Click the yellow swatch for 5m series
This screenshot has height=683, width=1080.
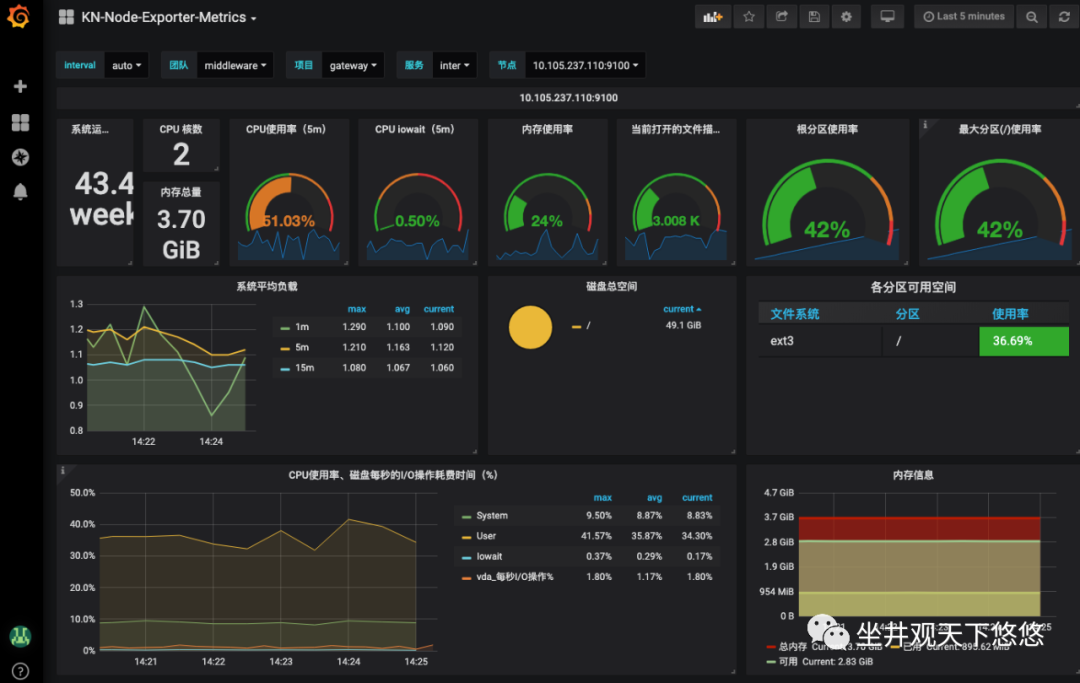tap(285, 348)
